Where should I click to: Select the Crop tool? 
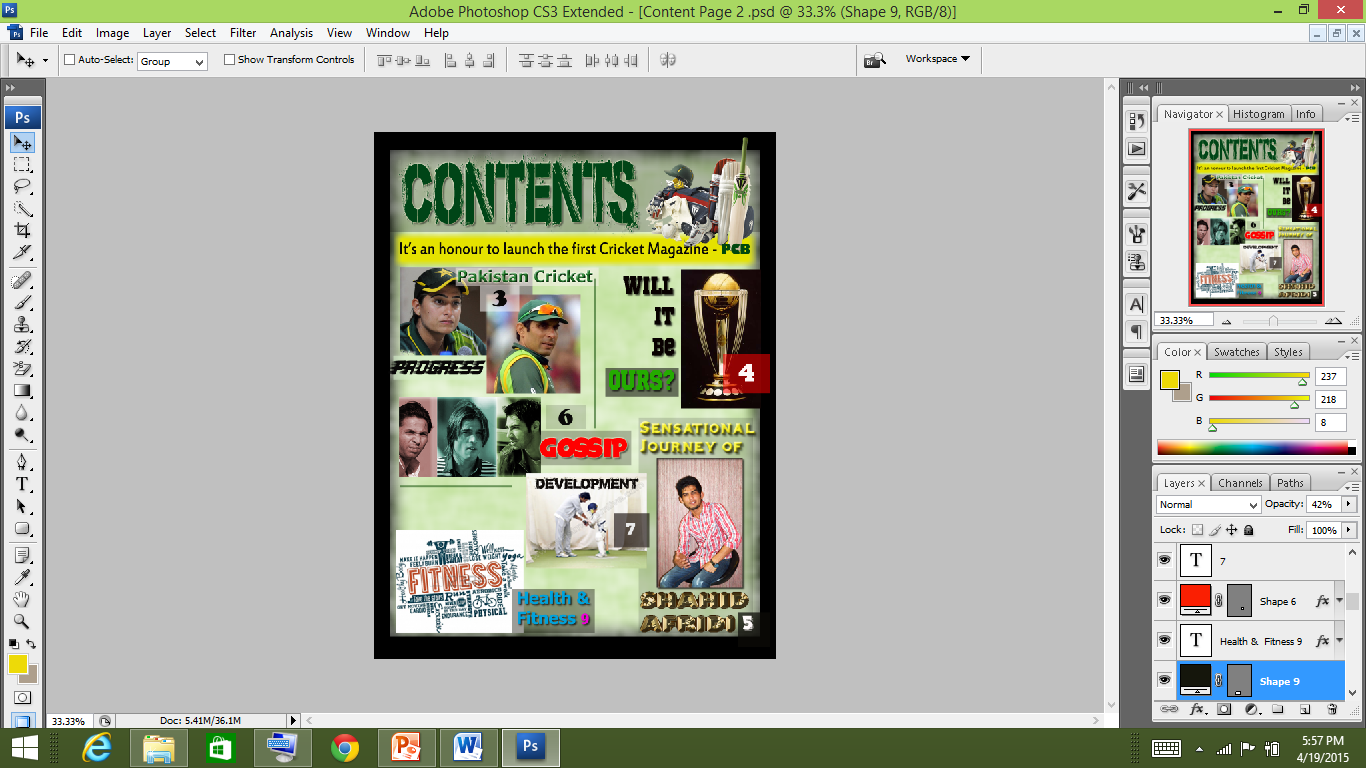(22, 230)
